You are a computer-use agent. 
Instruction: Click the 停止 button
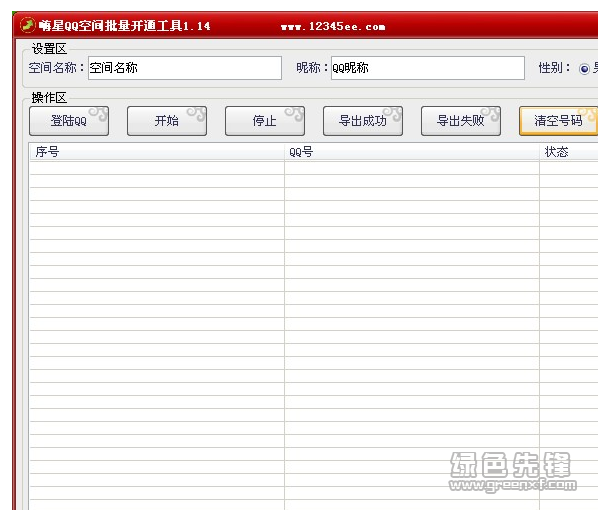click(265, 121)
